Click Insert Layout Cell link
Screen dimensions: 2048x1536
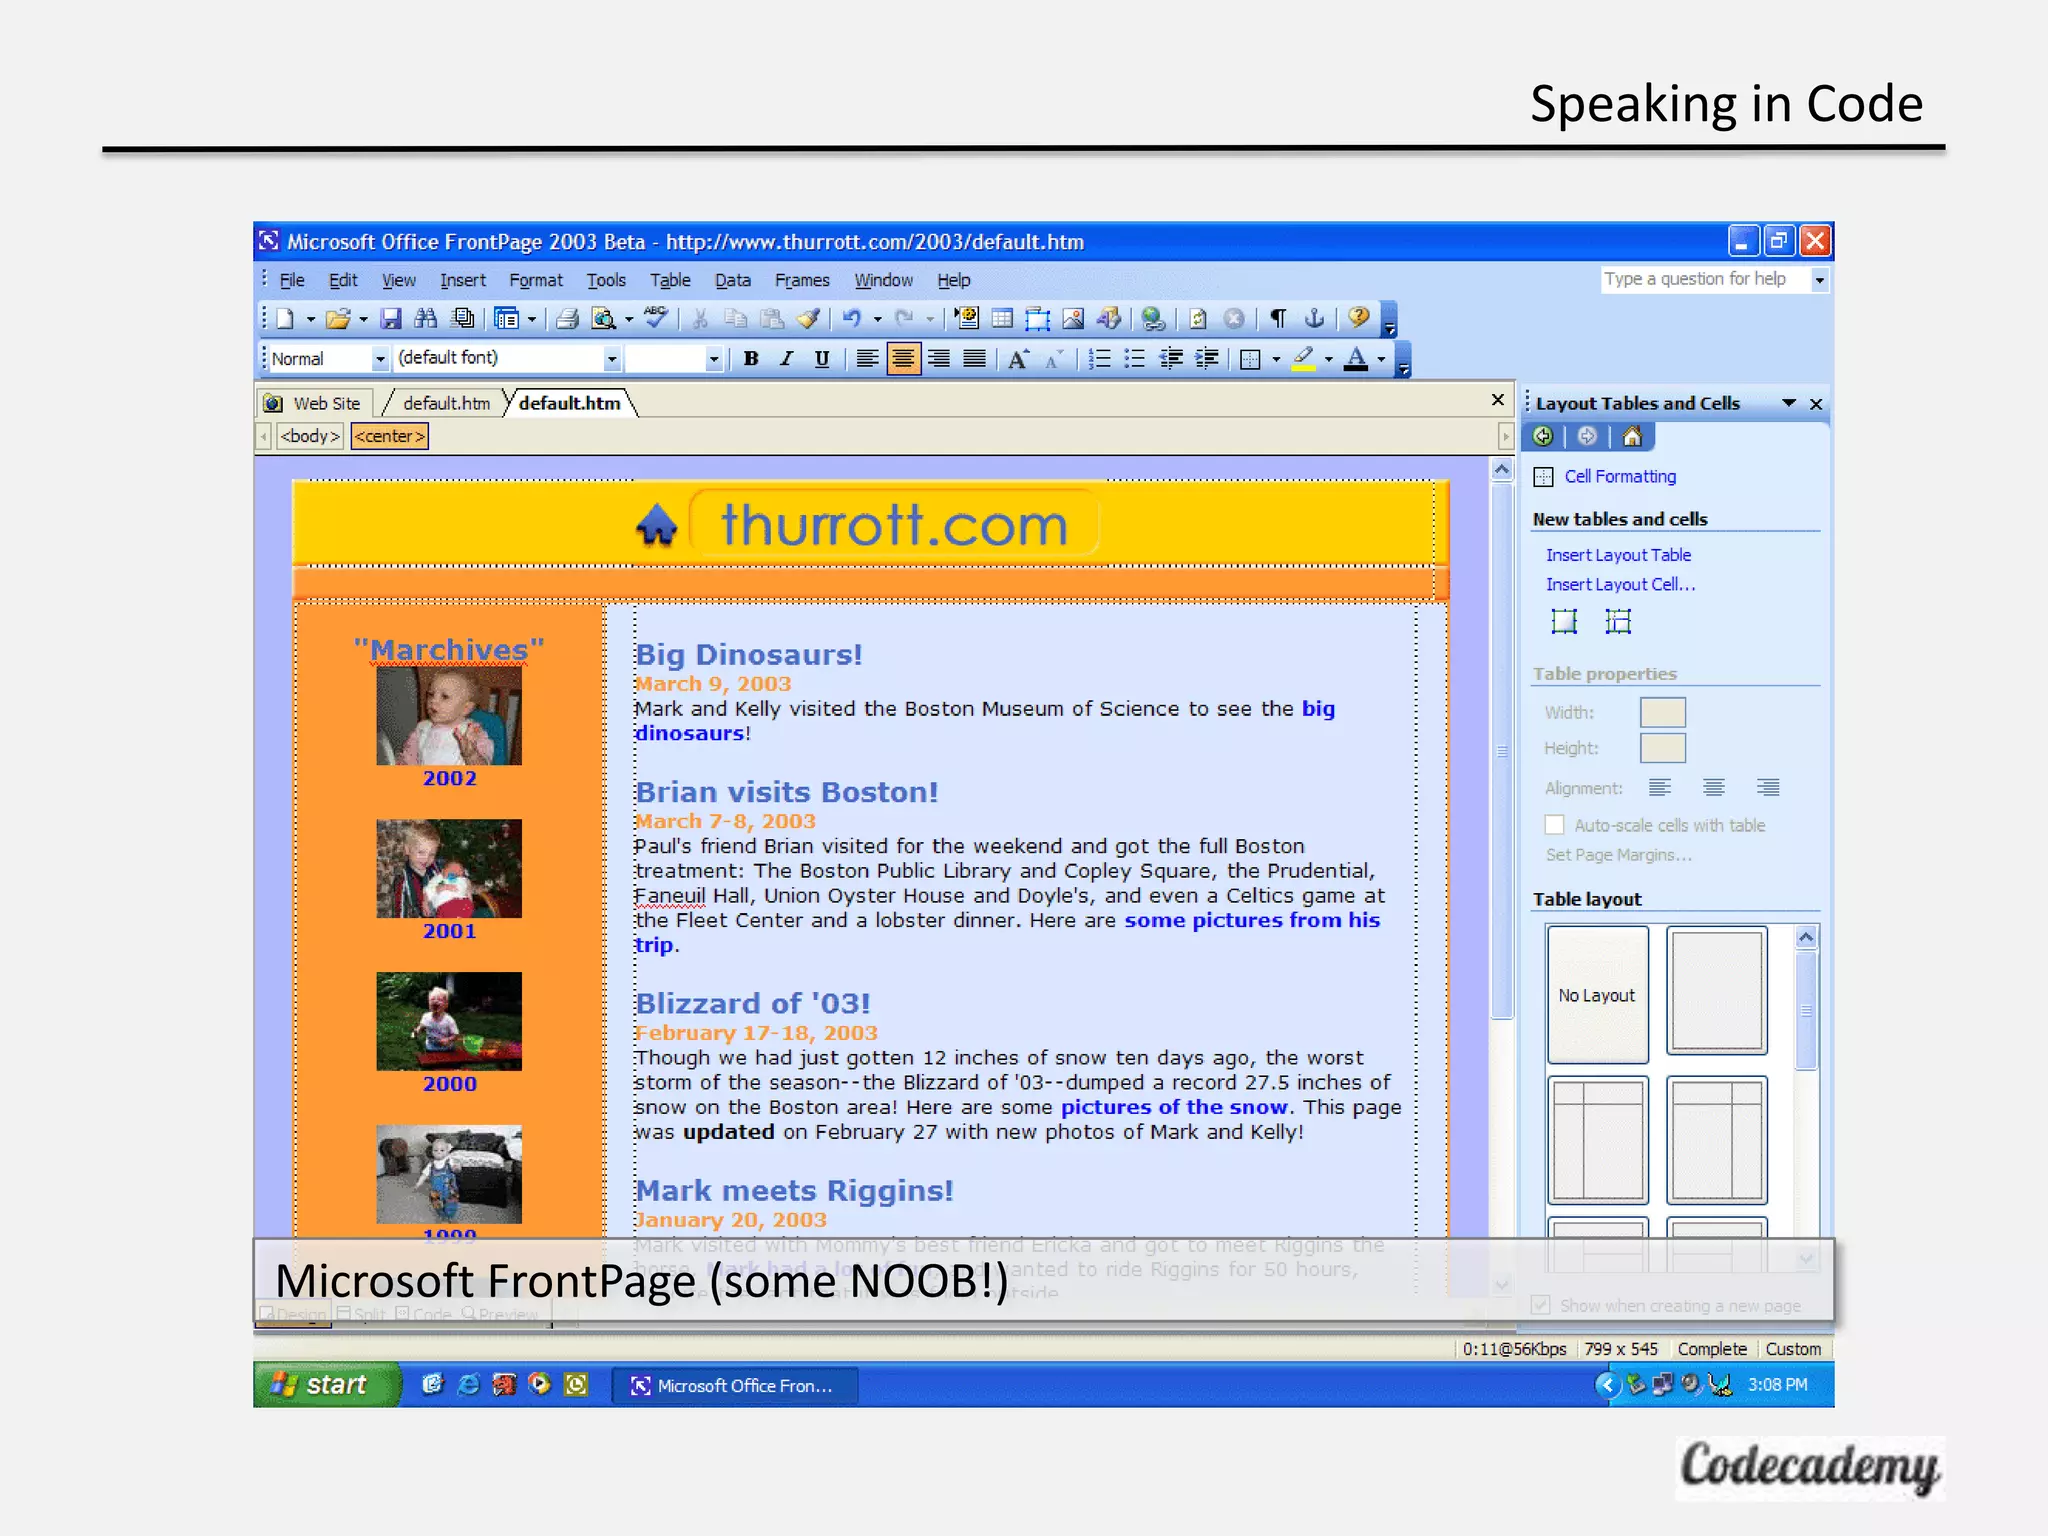click(1620, 584)
